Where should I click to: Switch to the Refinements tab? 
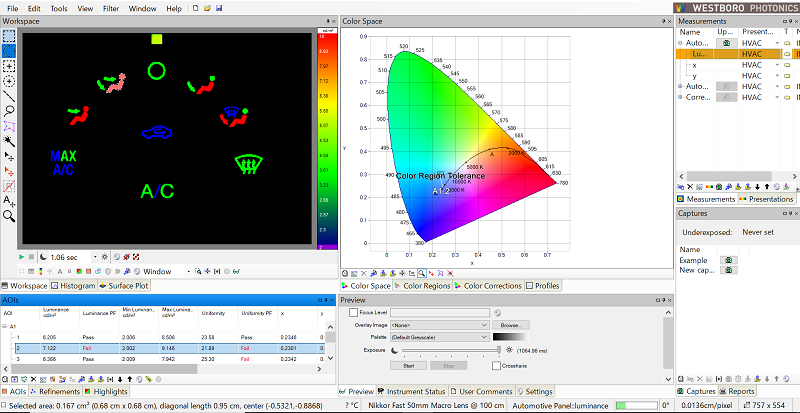(x=55, y=392)
